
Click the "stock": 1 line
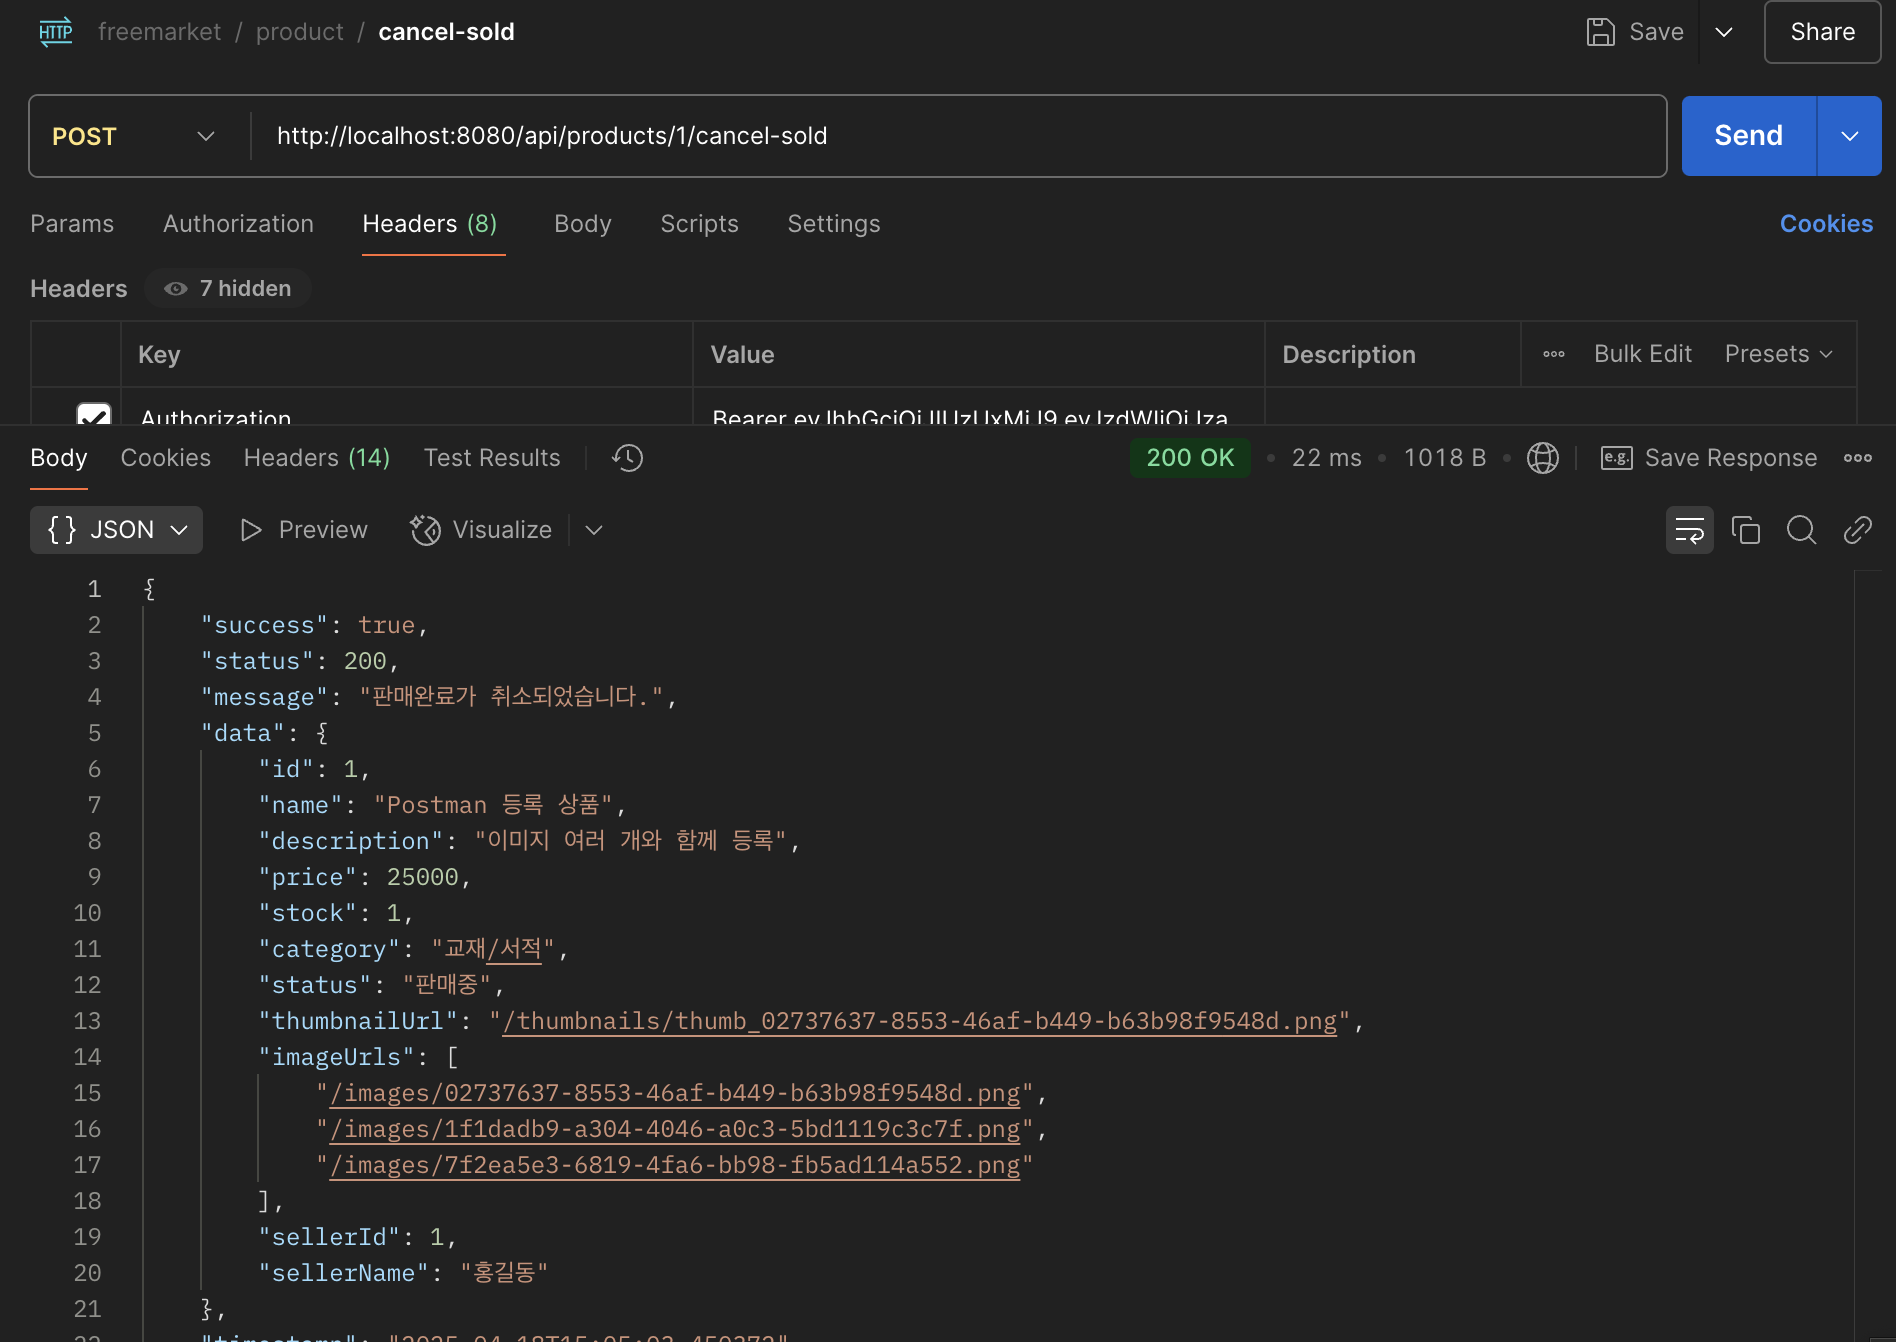(x=335, y=913)
